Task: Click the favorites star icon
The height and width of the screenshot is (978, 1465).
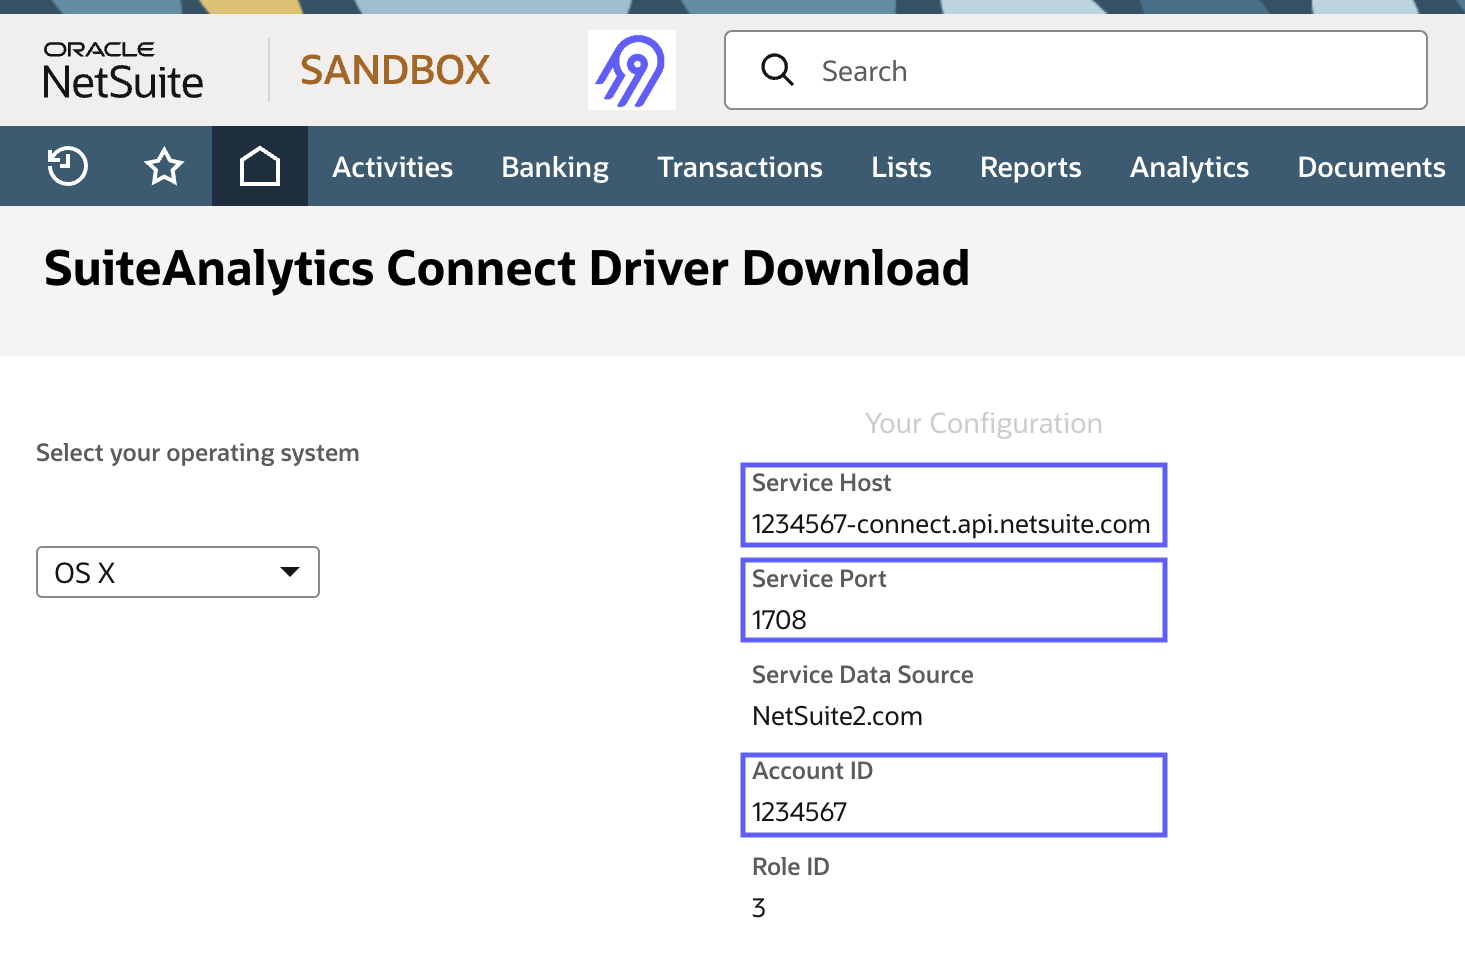Action: 163,166
